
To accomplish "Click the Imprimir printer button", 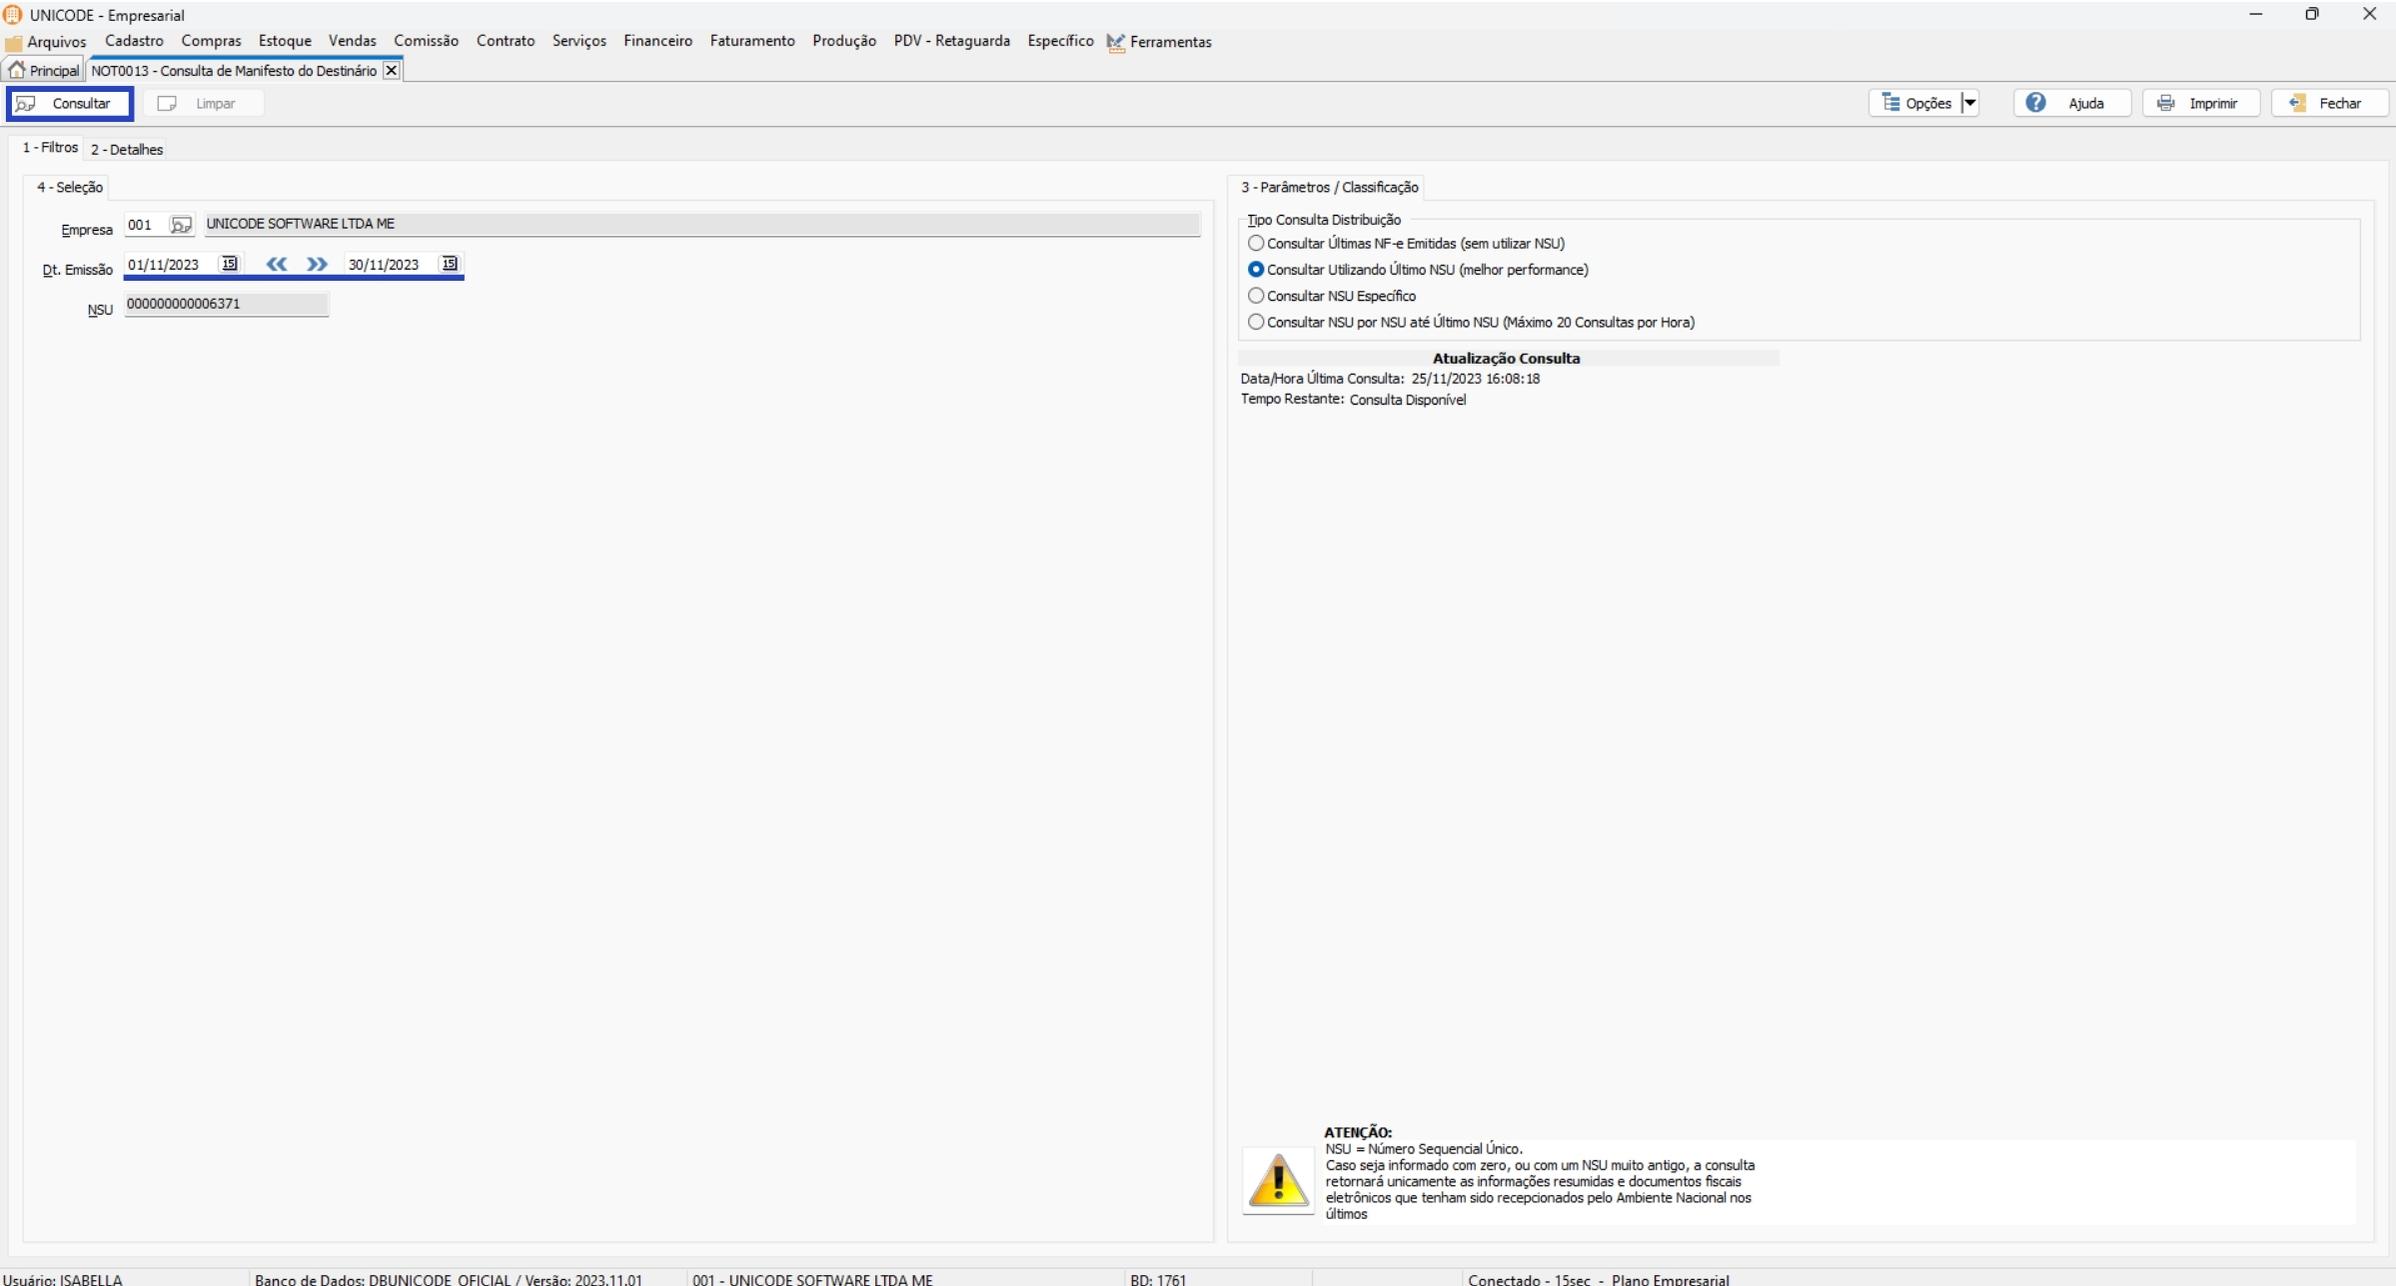I will (2200, 103).
